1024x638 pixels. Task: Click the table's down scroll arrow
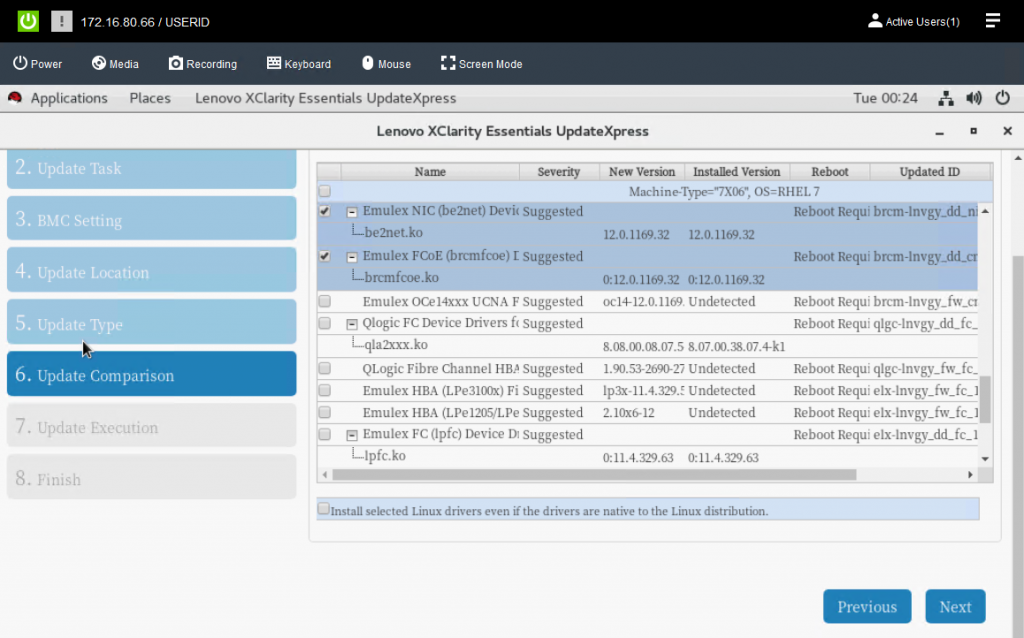pyautogui.click(x=985, y=458)
